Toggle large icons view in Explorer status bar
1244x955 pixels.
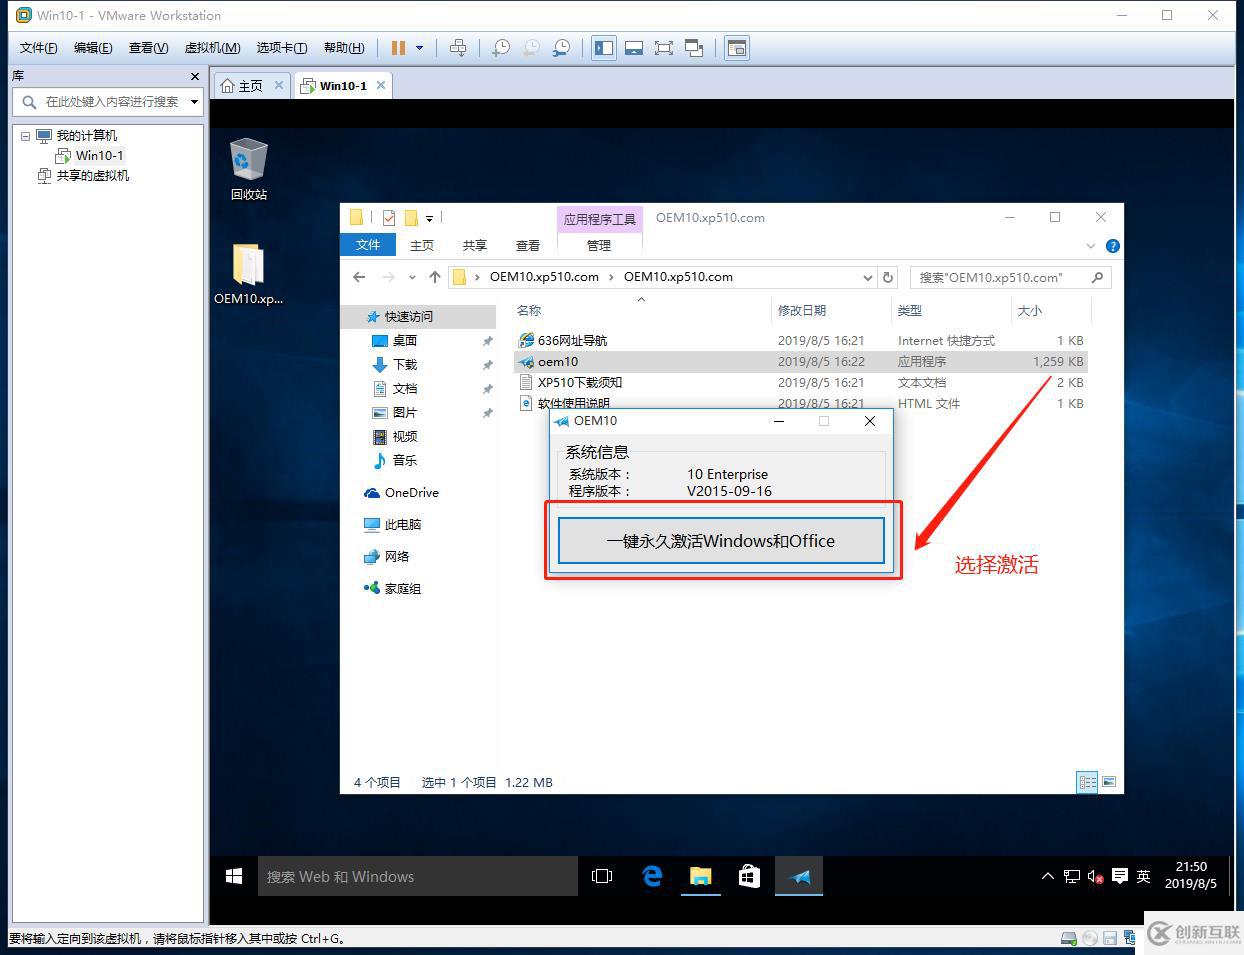(x=1110, y=782)
